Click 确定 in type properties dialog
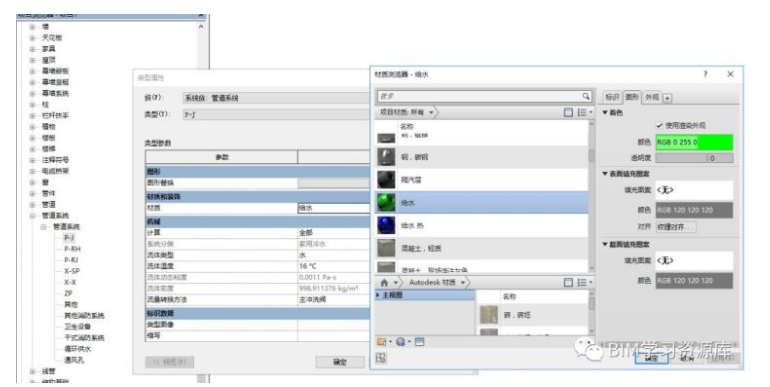Image resolution: width=770 pixels, height=387 pixels. coord(340,362)
